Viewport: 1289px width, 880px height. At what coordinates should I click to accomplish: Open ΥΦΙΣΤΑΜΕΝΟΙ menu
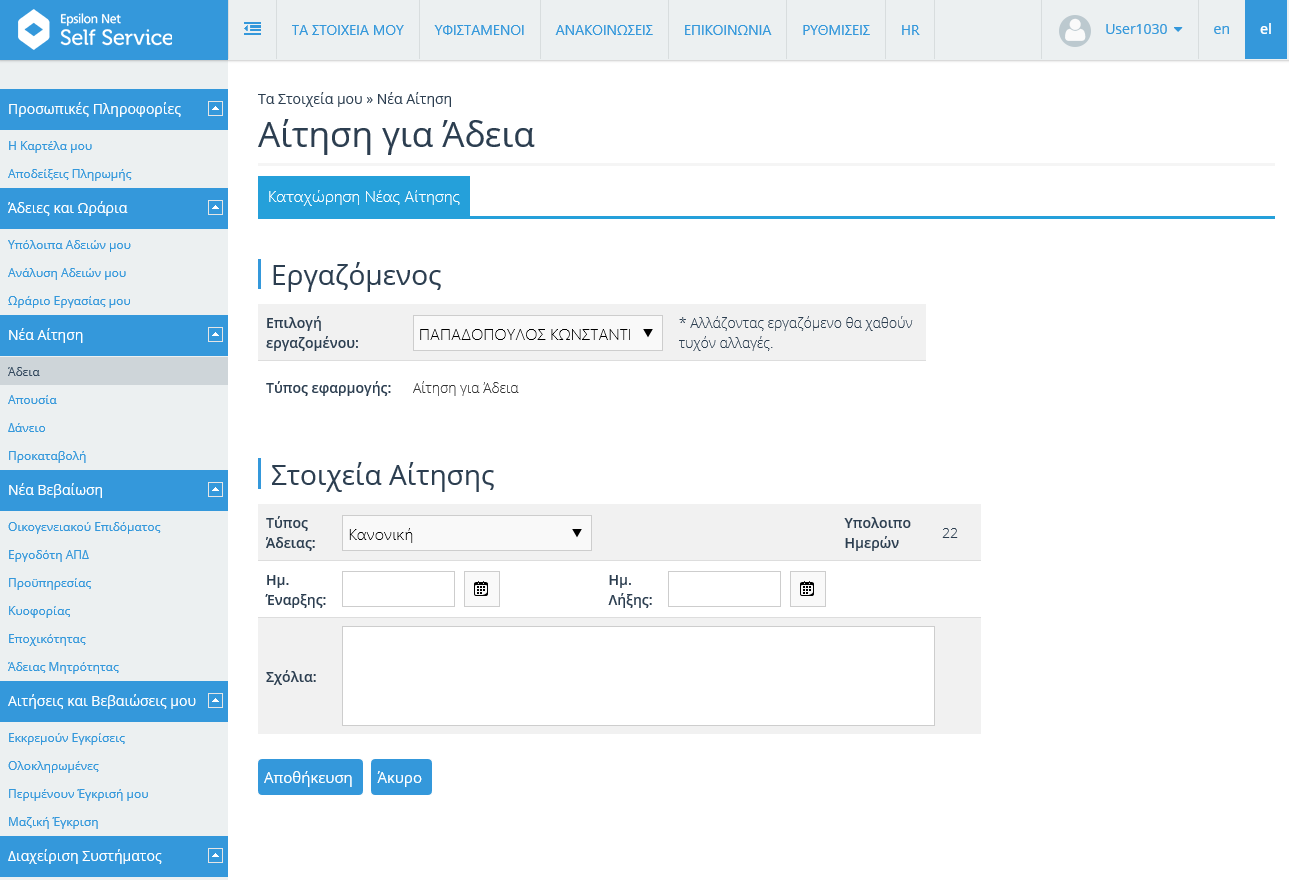[x=480, y=30]
